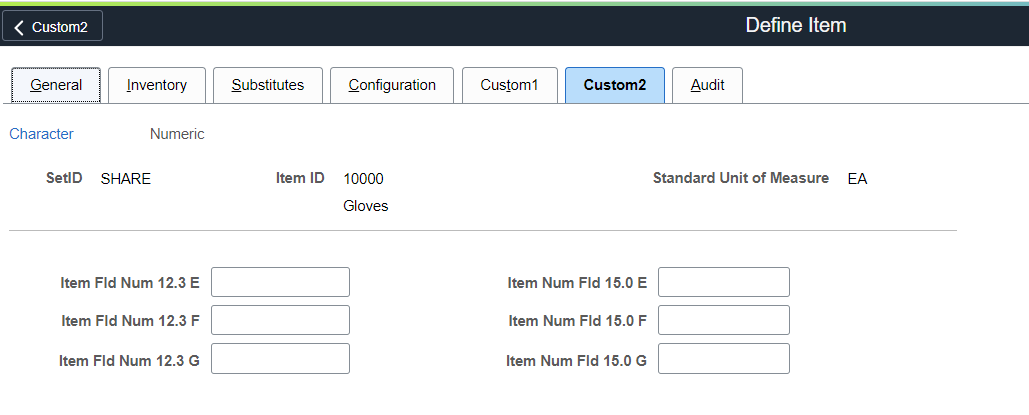Viewport: 1029px width, 415px height.
Task: Open the Custom1 tab
Action: (509, 85)
